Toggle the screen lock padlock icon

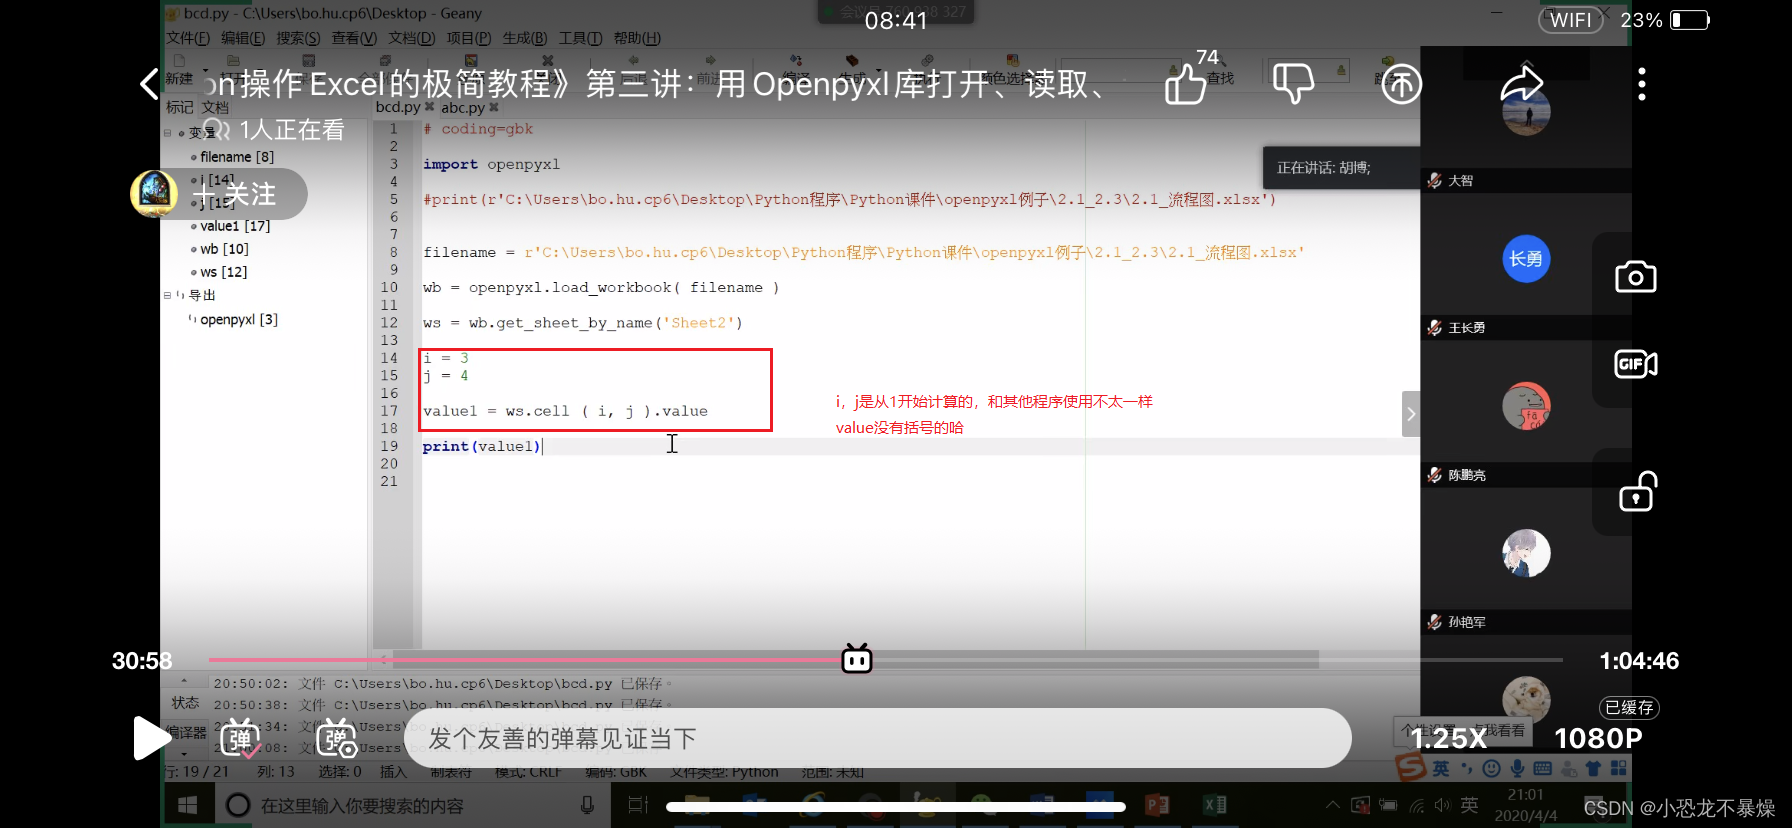1638,491
